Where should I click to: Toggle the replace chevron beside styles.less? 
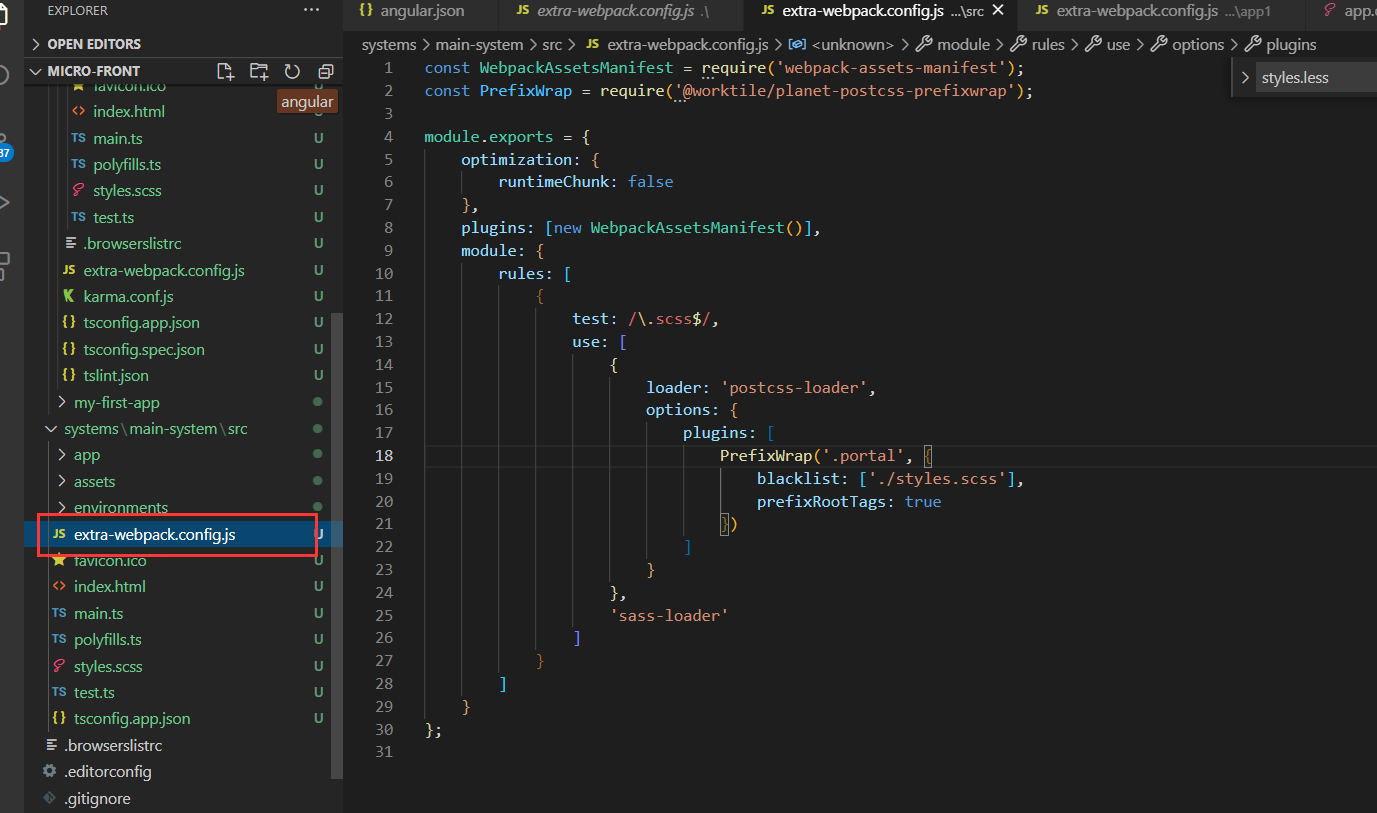(x=1244, y=78)
